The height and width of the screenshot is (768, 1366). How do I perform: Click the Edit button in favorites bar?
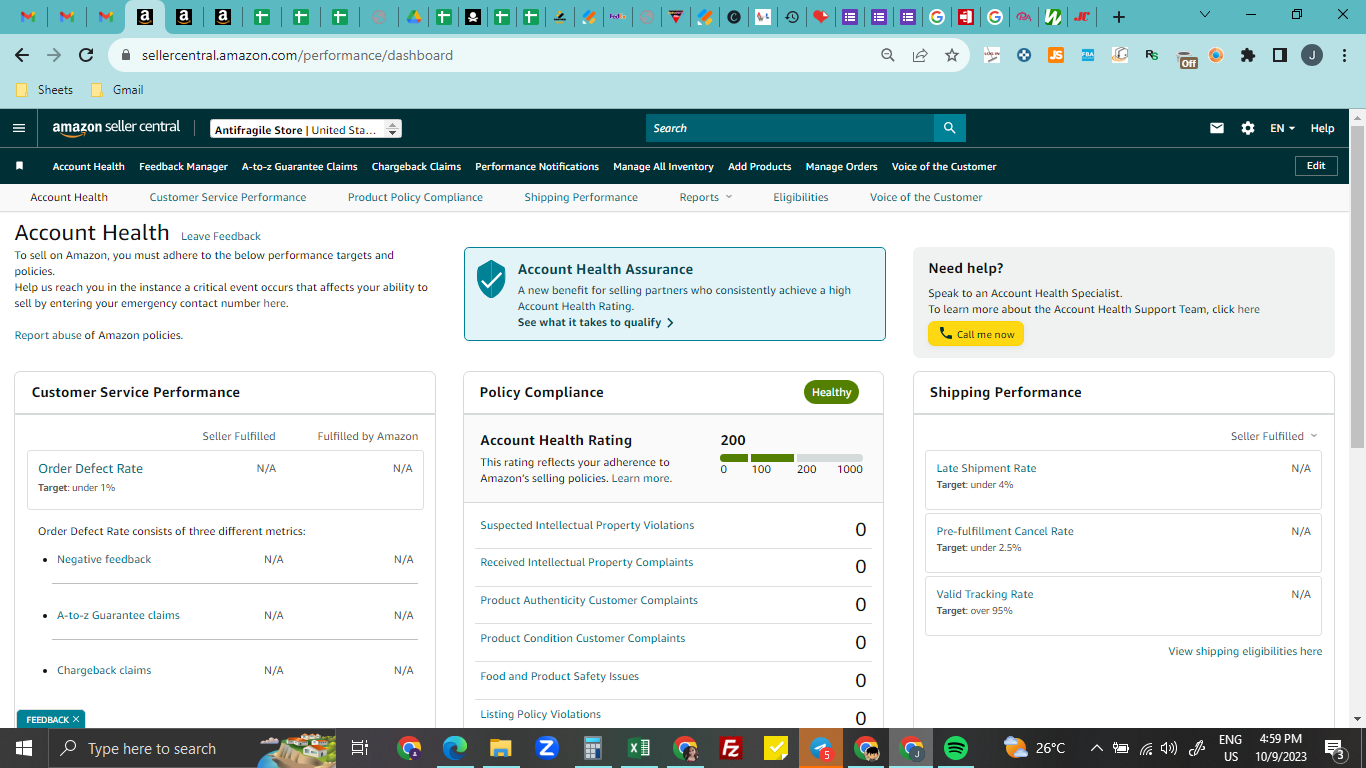[1316, 166]
